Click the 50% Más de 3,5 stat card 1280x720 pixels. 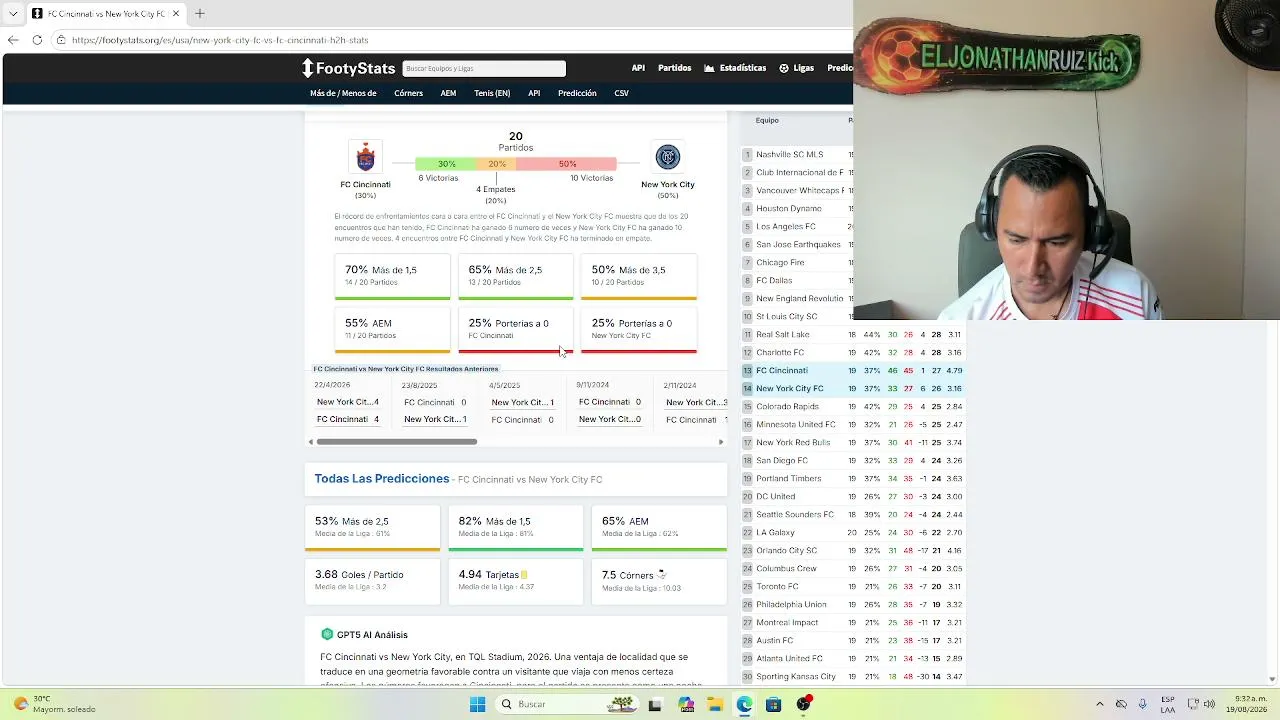(639, 277)
